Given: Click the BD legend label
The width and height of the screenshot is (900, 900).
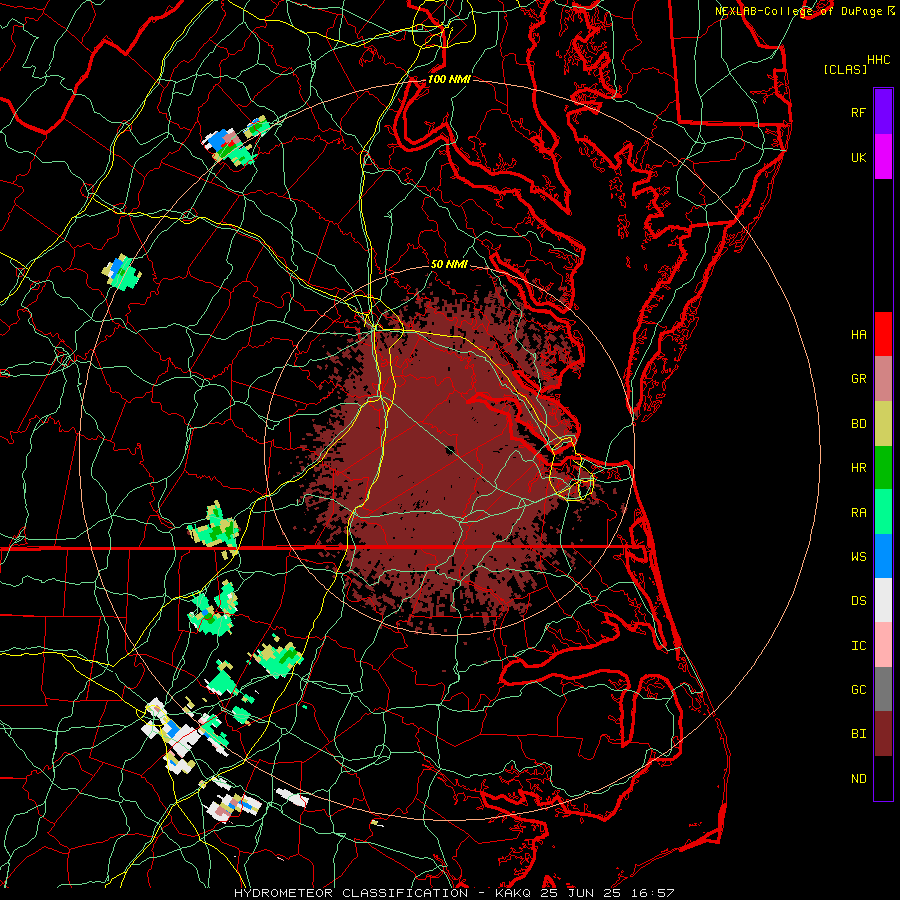Looking at the screenshot, I should point(859,423).
